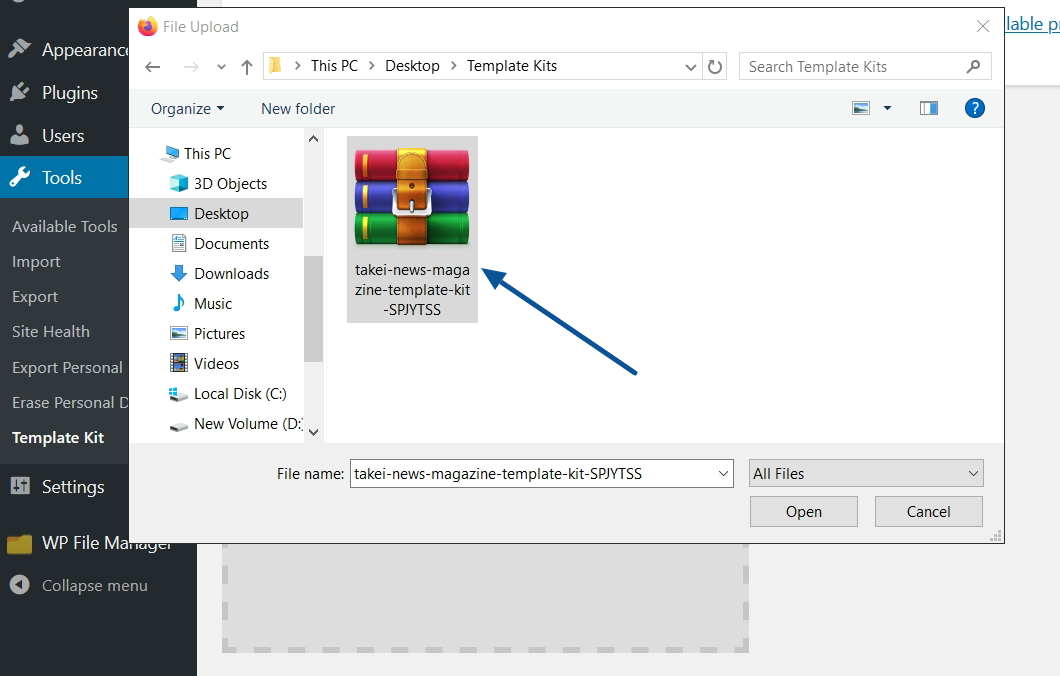Click the Open button
Screen dimensions: 1060x676
coord(804,512)
